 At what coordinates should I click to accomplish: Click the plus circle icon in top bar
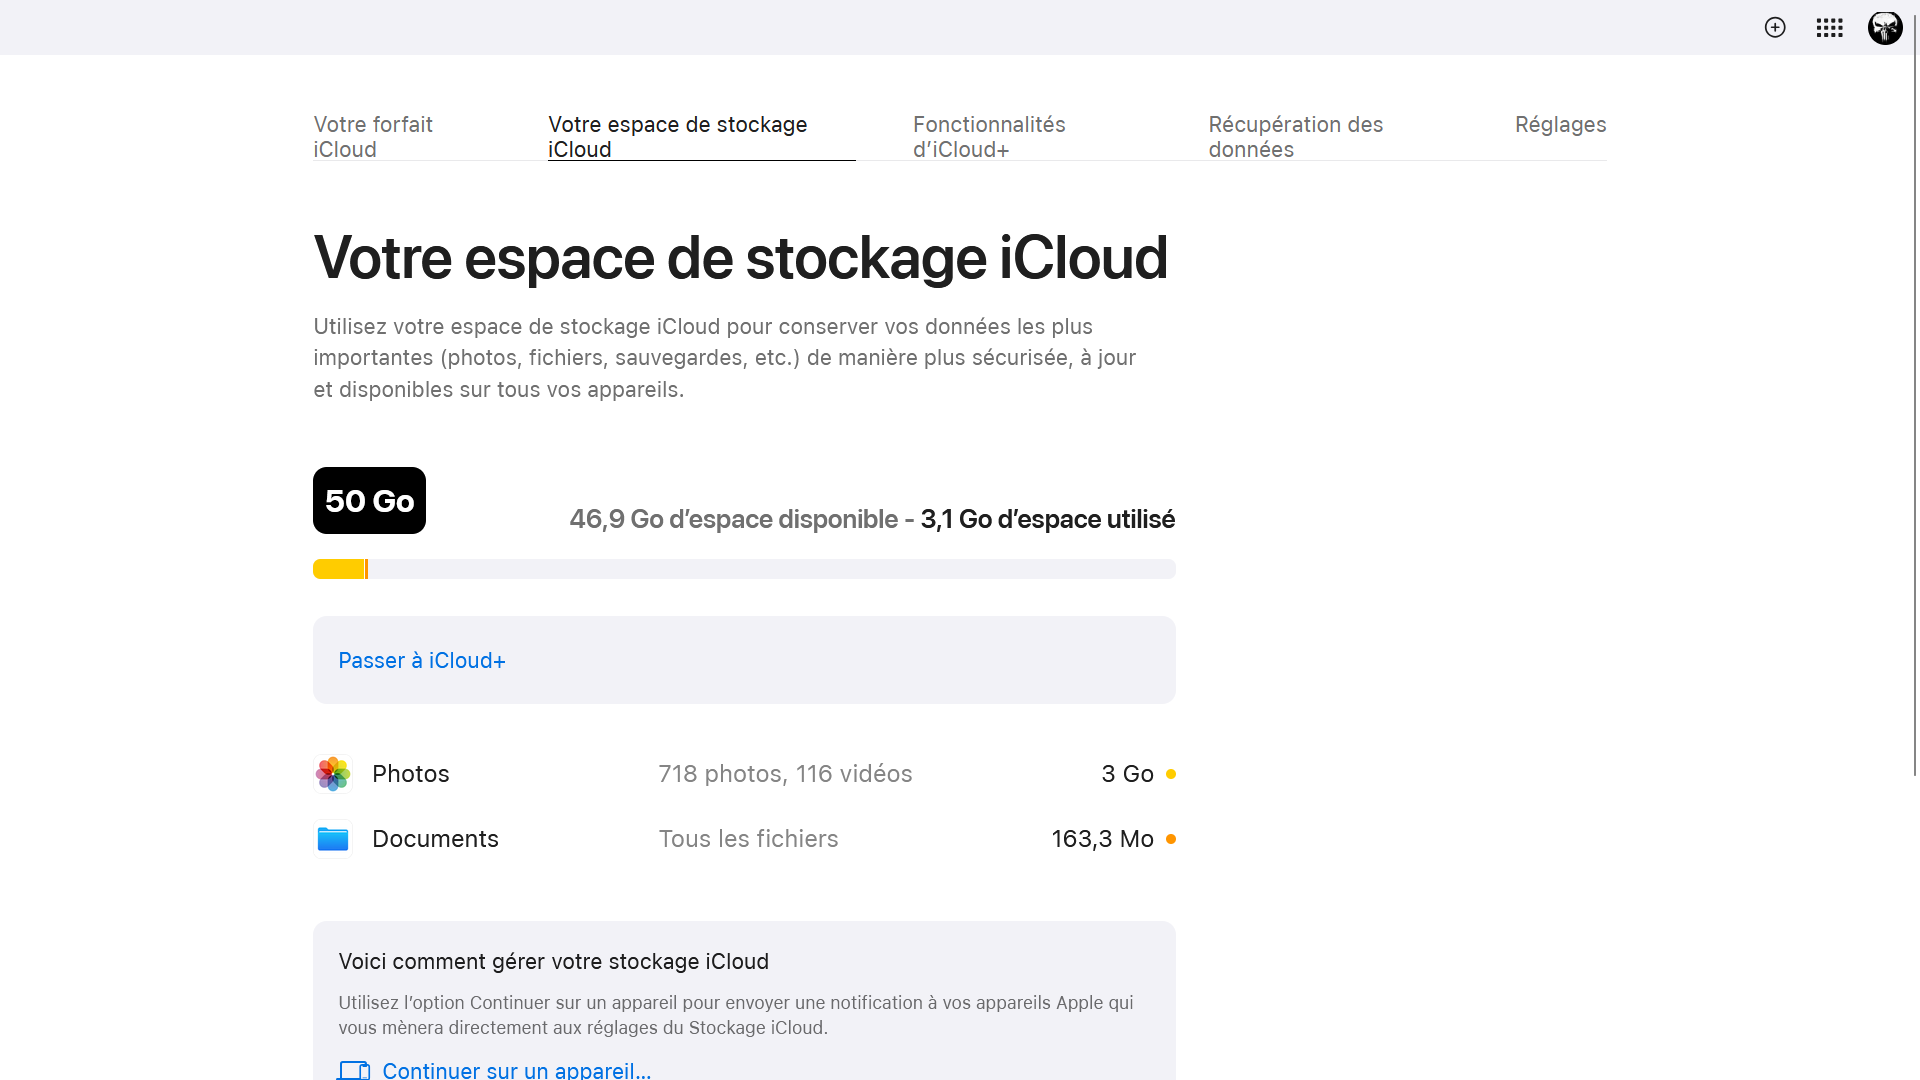click(1775, 27)
